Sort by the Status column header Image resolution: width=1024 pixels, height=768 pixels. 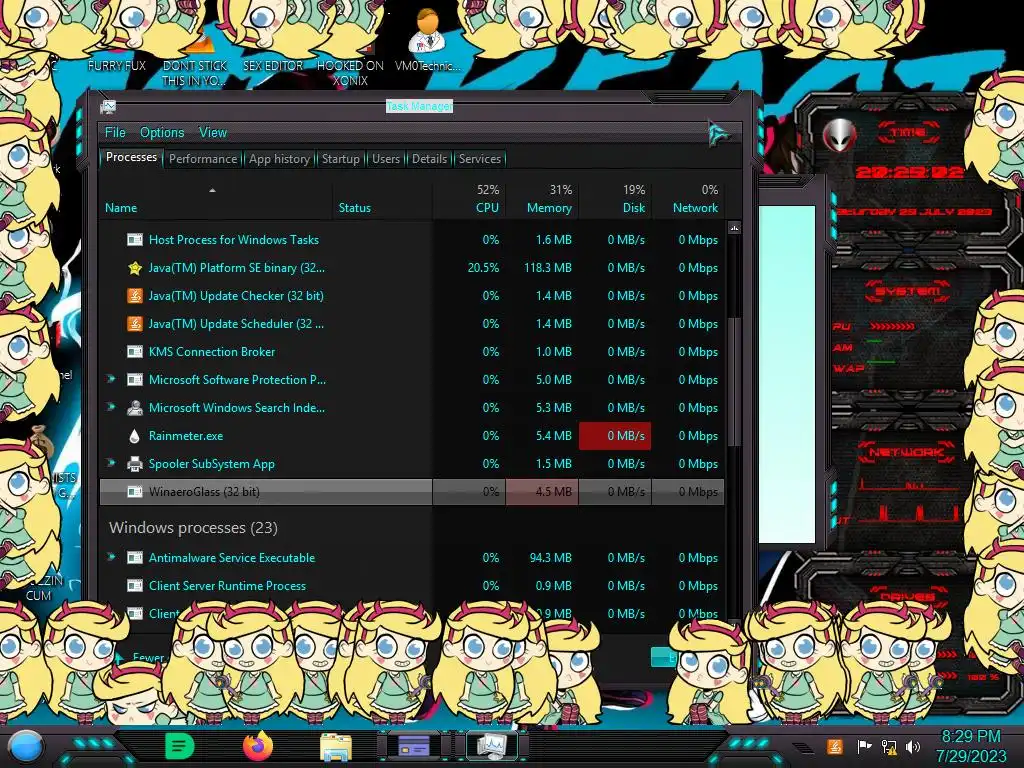click(x=383, y=199)
